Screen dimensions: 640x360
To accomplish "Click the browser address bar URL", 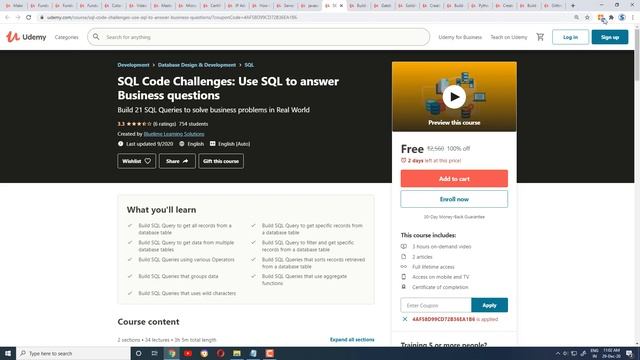I will point(172,18).
